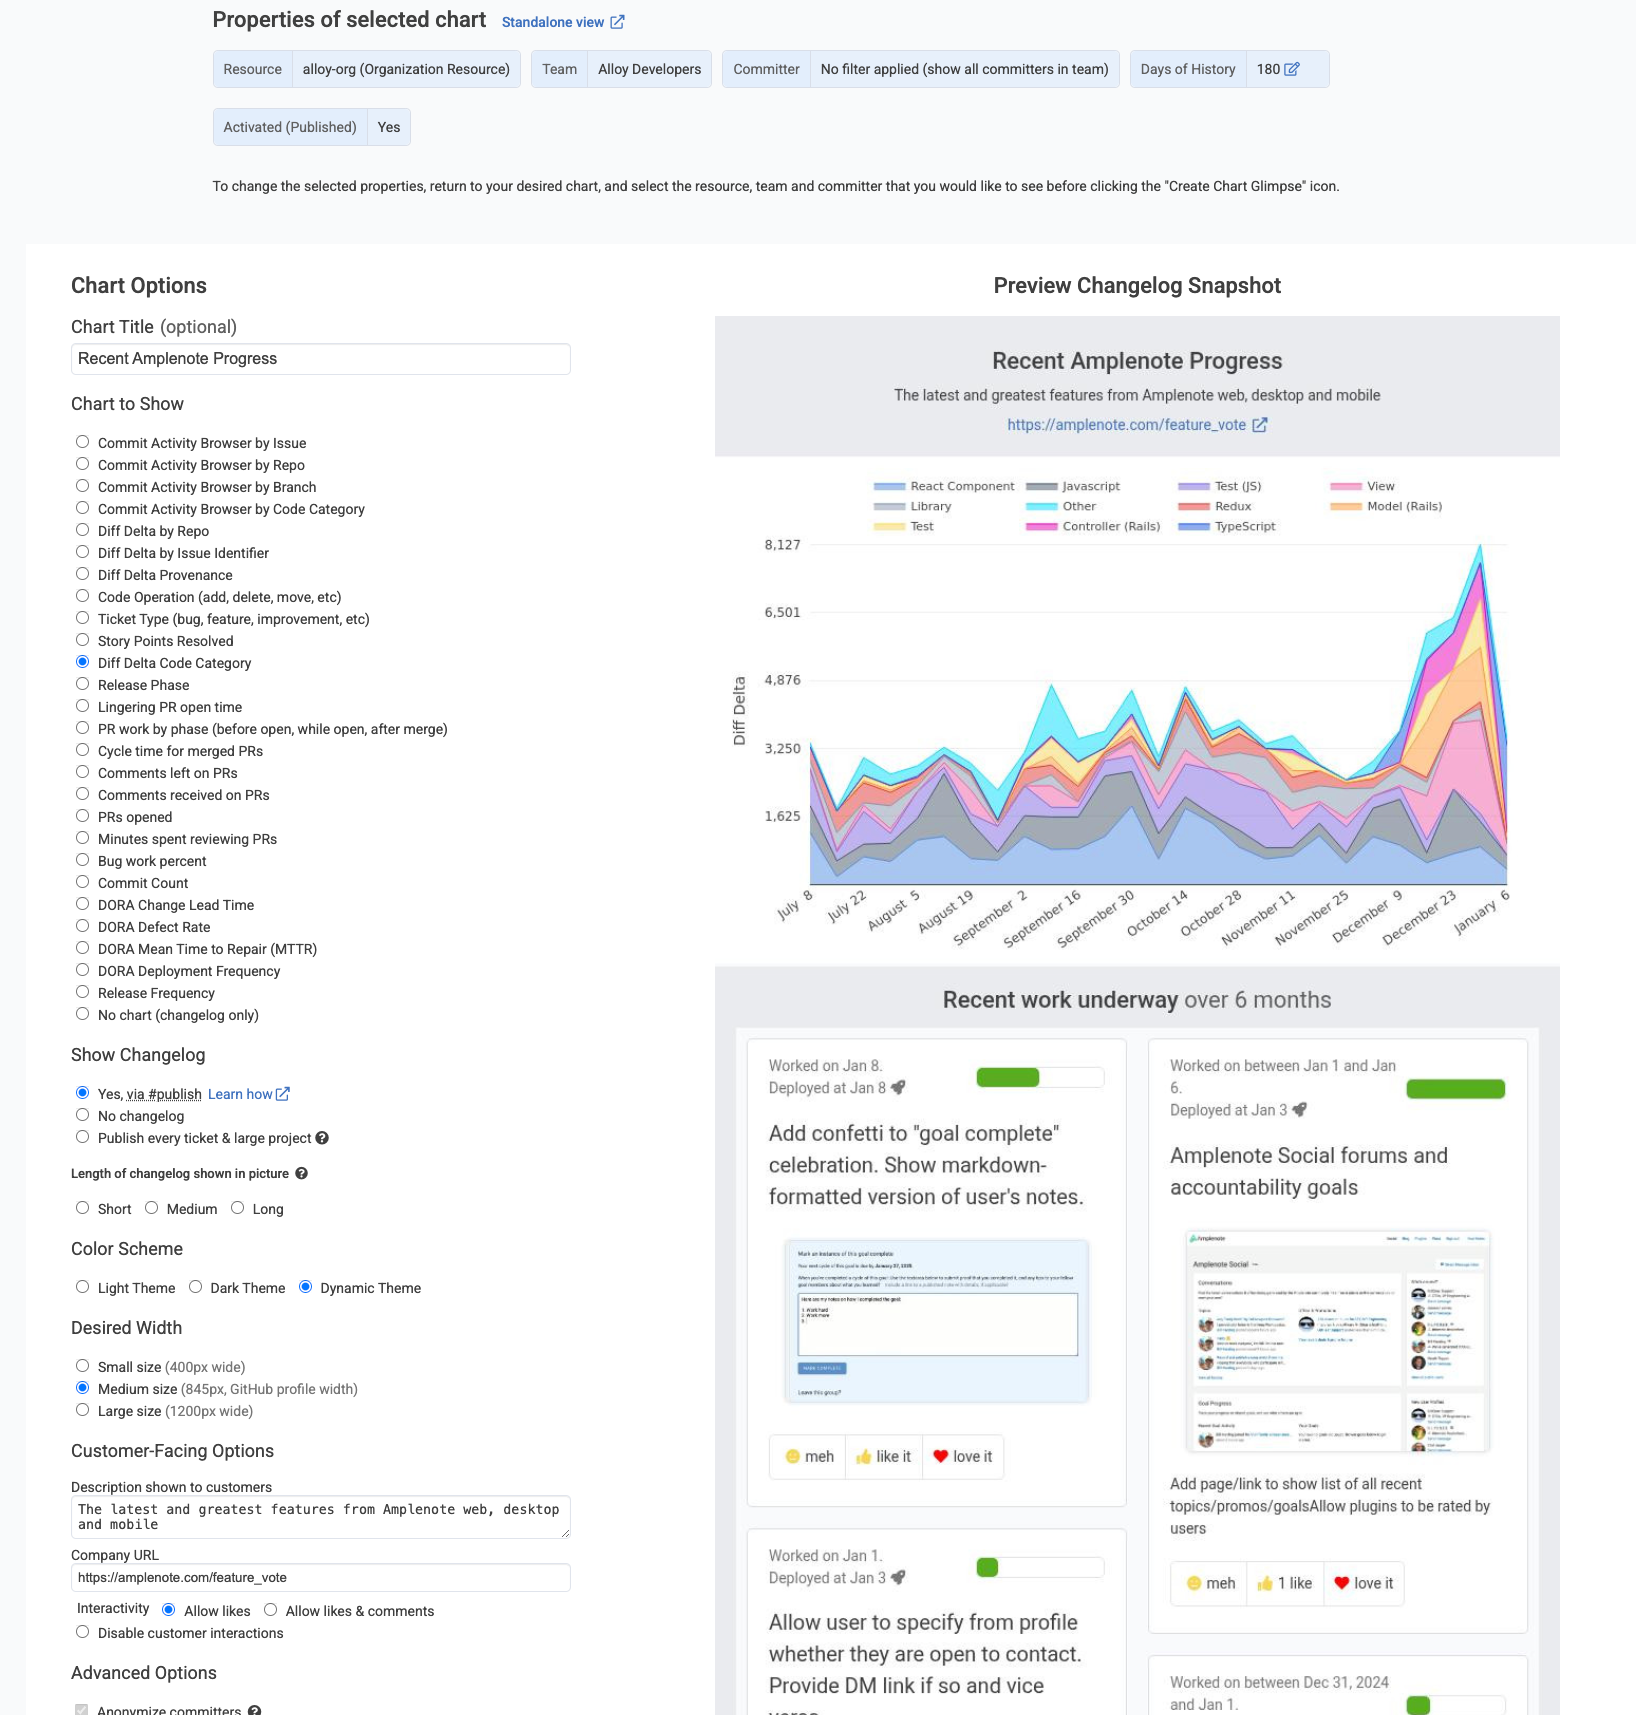Viewport: 1636px width, 1715px height.
Task: Set changelog length to Medium
Action: pyautogui.click(x=152, y=1208)
